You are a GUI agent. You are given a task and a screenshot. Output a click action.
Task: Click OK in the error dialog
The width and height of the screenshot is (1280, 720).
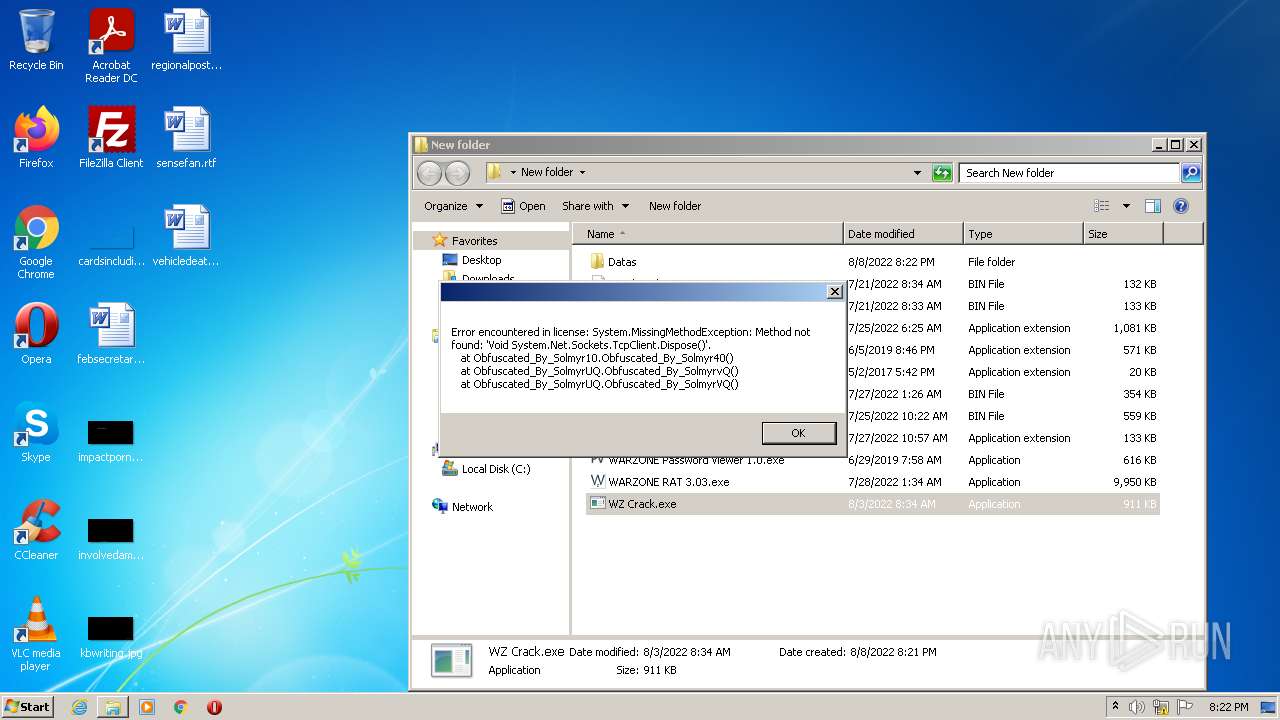(x=798, y=433)
